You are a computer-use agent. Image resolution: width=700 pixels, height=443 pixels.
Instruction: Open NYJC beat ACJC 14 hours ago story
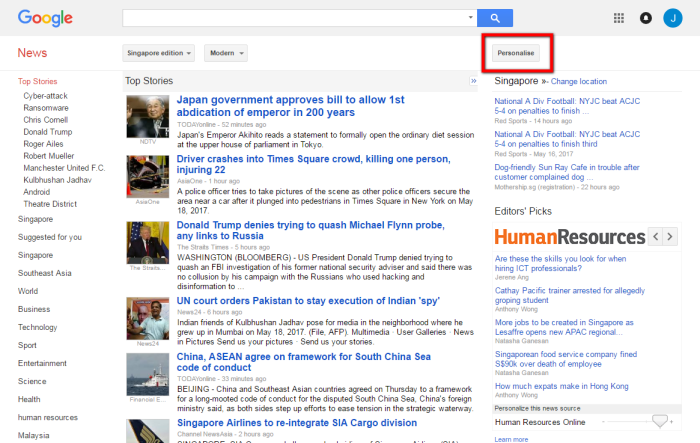[x=567, y=106]
